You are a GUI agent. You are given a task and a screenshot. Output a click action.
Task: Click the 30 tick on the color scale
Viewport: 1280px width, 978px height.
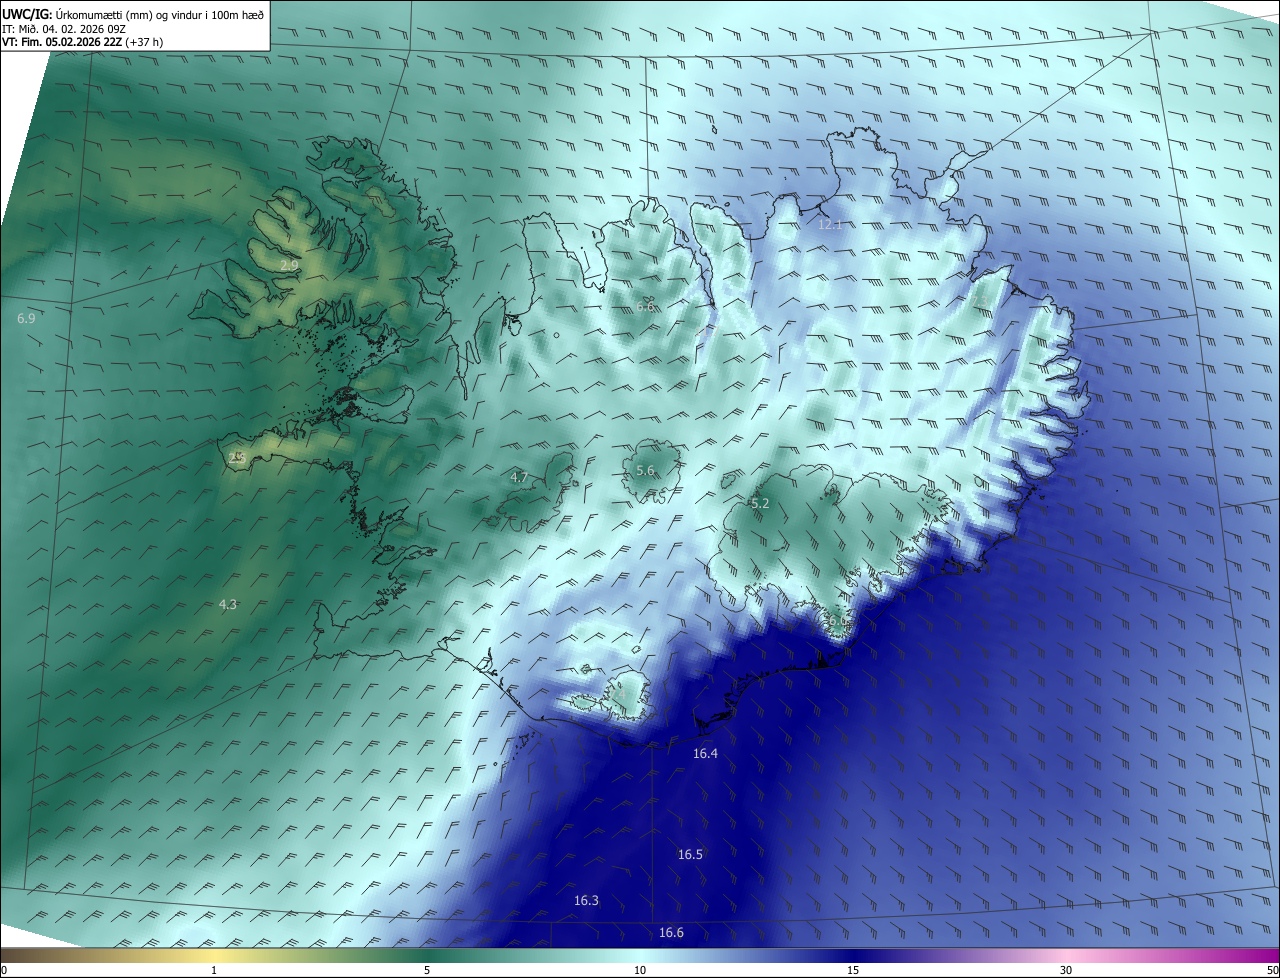[1066, 970]
